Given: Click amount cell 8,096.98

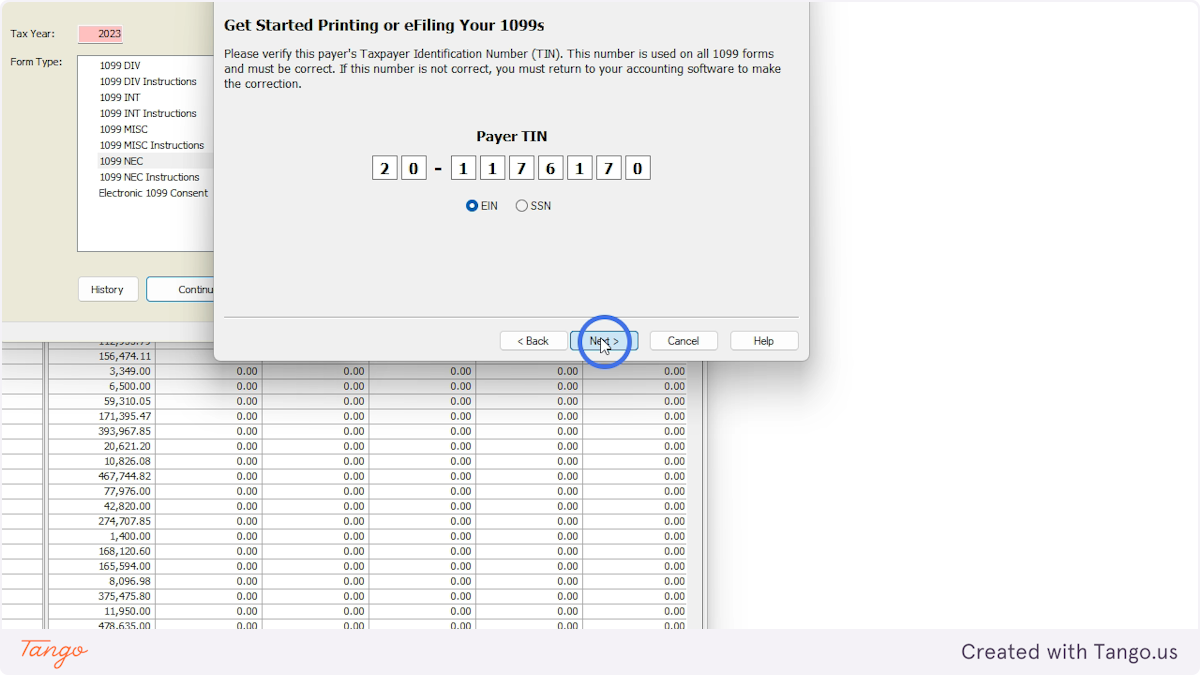Looking at the screenshot, I should click(101, 581).
